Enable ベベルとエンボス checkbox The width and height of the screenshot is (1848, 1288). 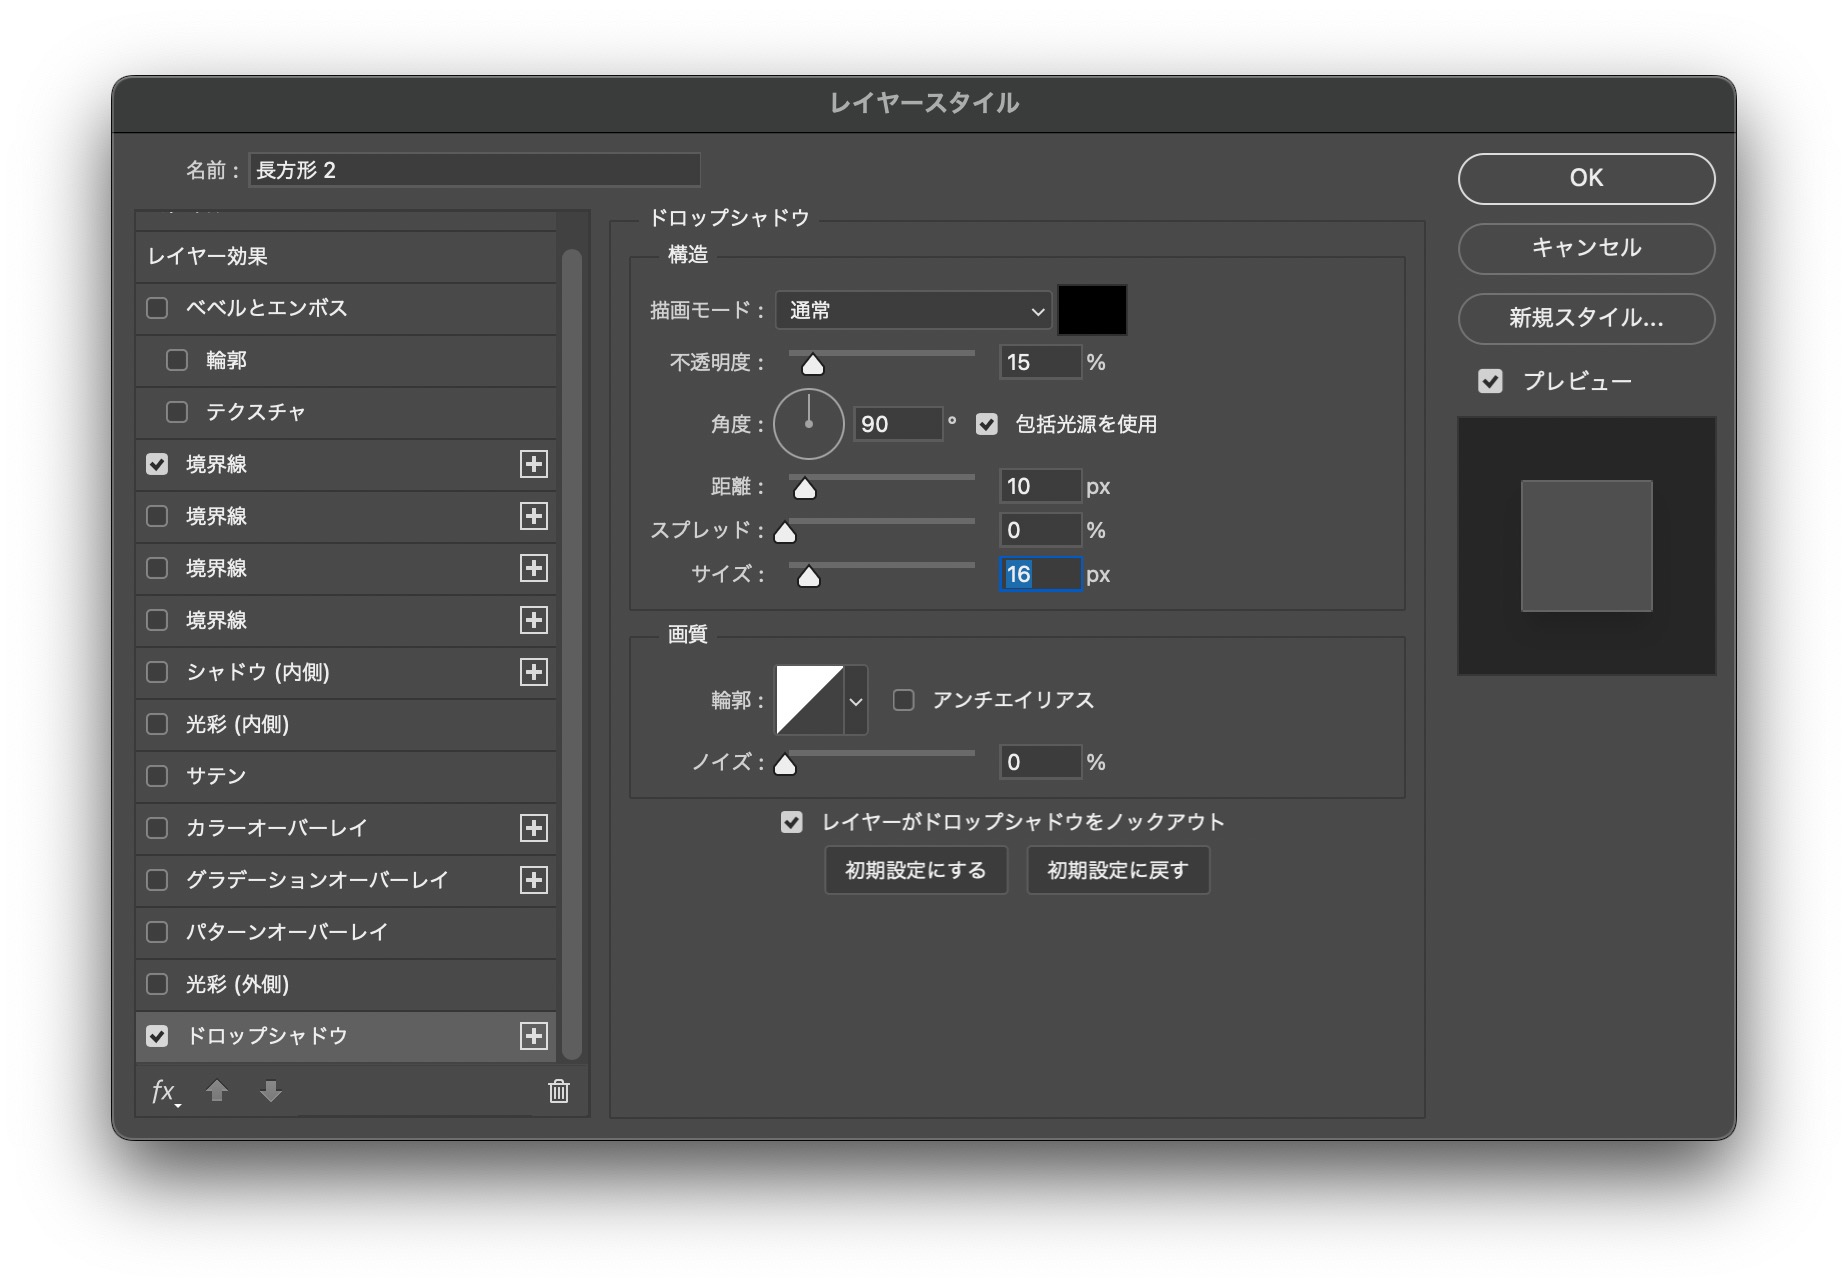(157, 308)
